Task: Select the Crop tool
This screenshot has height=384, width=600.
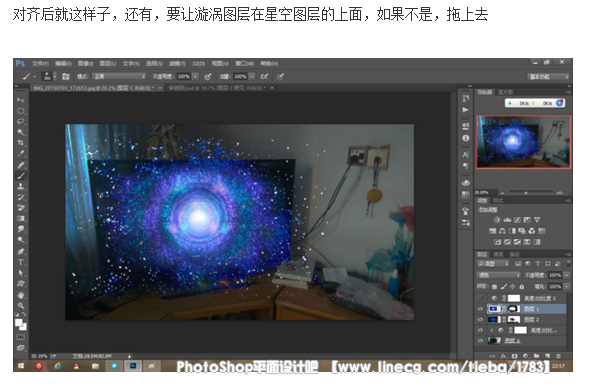Action: click(21, 143)
